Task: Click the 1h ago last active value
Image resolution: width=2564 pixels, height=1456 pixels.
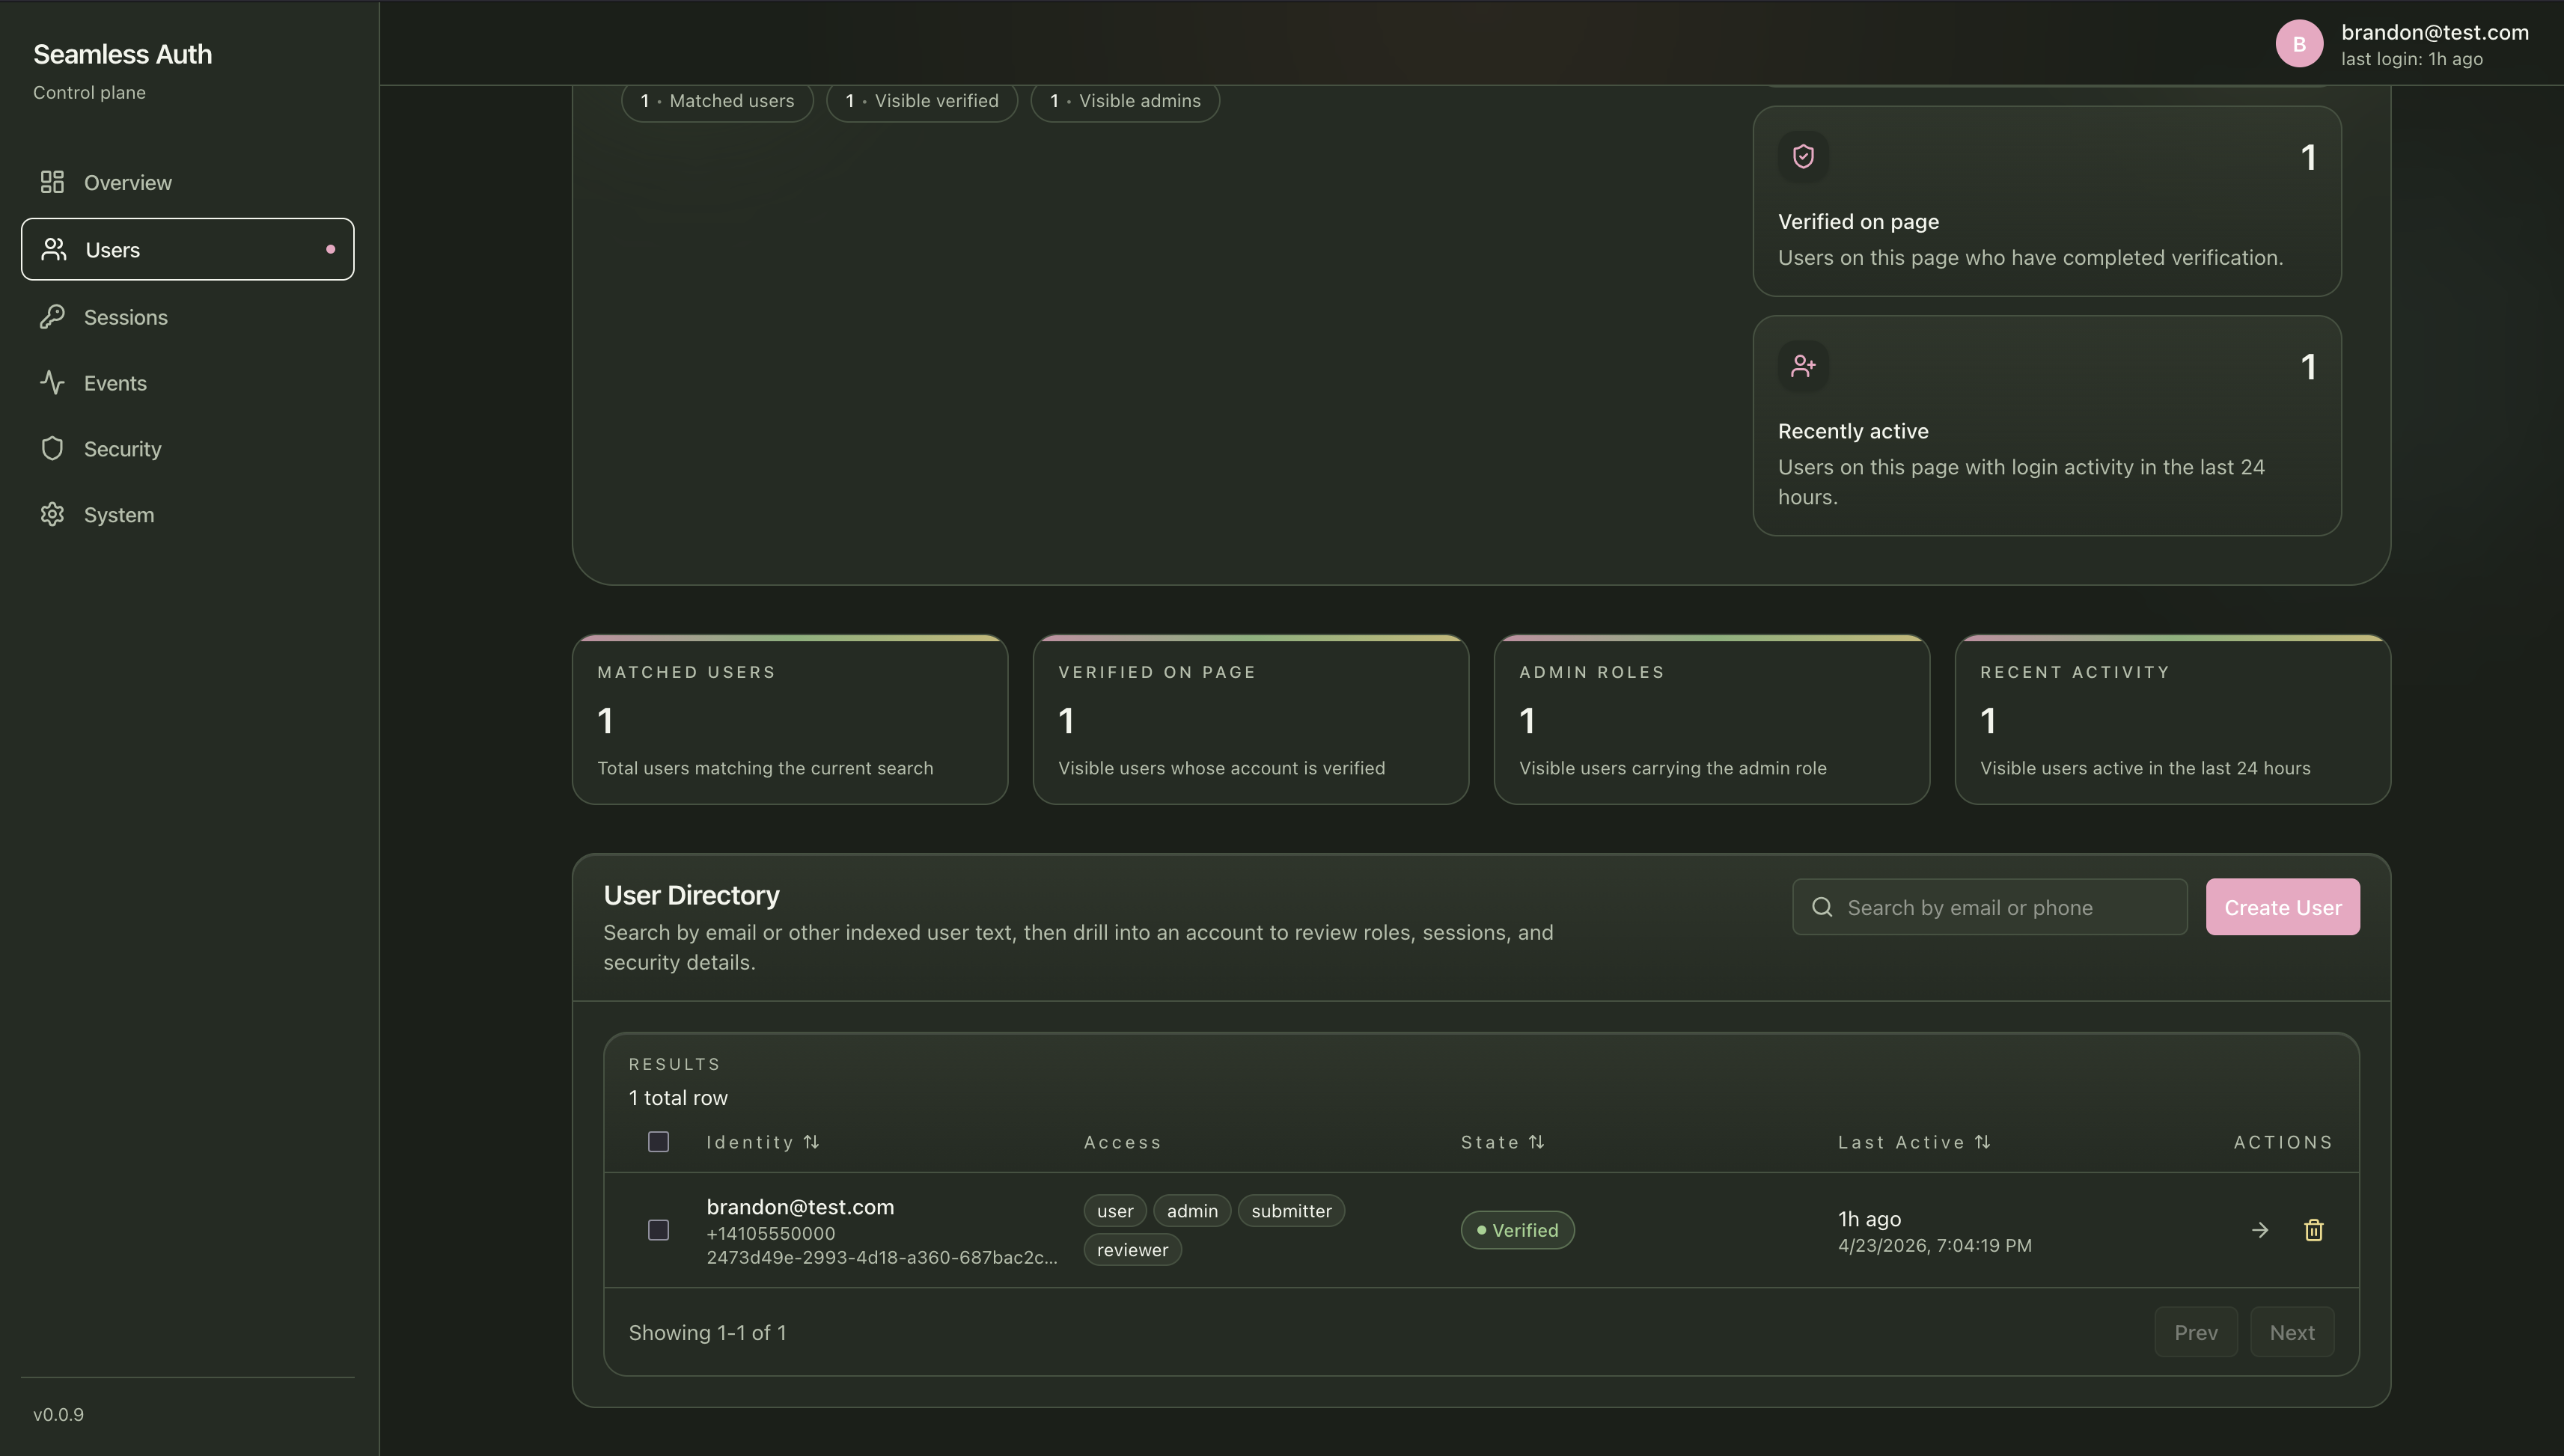Action: [1869, 1219]
